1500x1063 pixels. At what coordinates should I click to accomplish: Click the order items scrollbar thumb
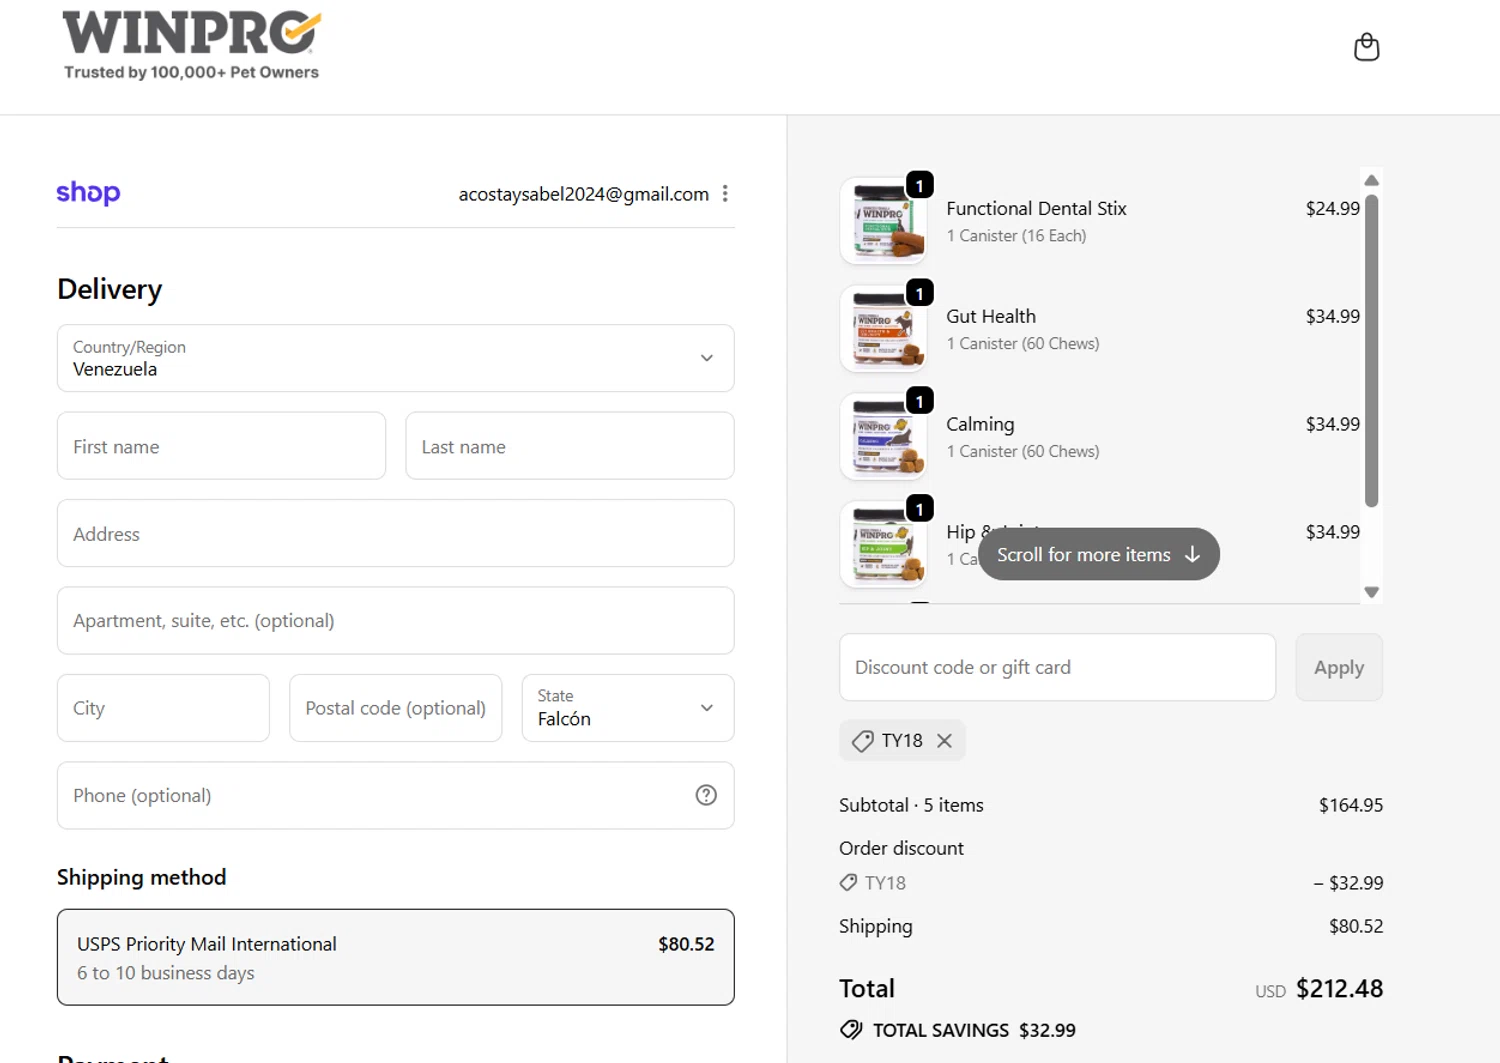(1371, 351)
